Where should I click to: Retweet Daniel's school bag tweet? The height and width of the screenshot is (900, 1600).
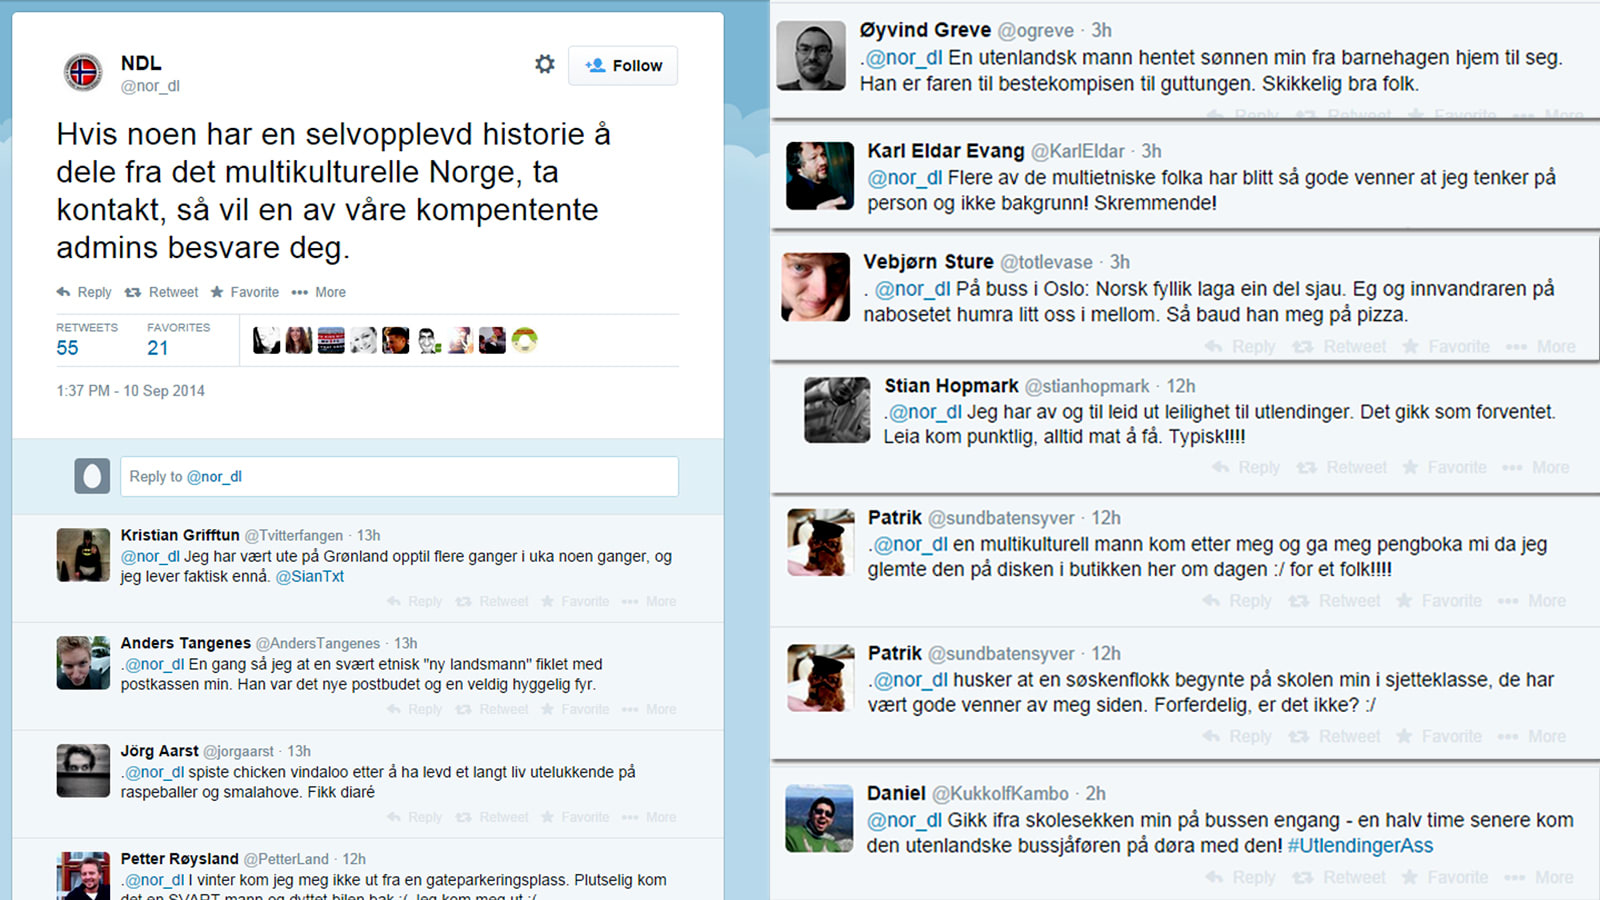point(1340,878)
